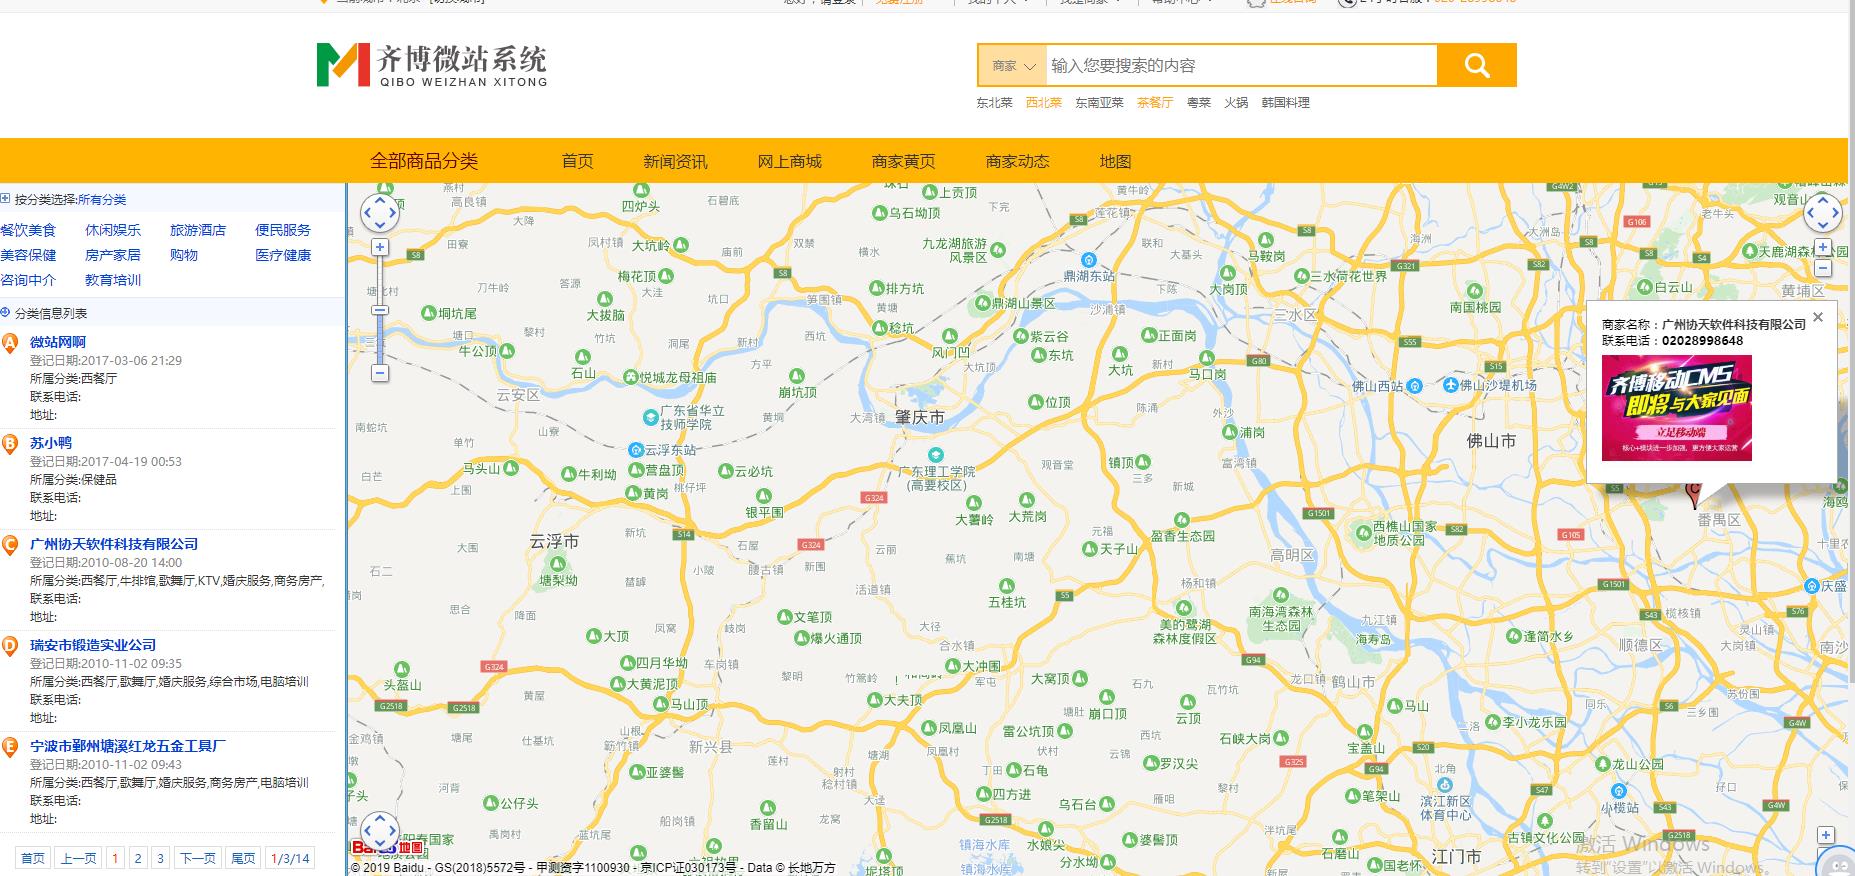Click marker D icon next to 瑞安市锻造实业公司
The image size is (1855, 876).
[x=10, y=647]
